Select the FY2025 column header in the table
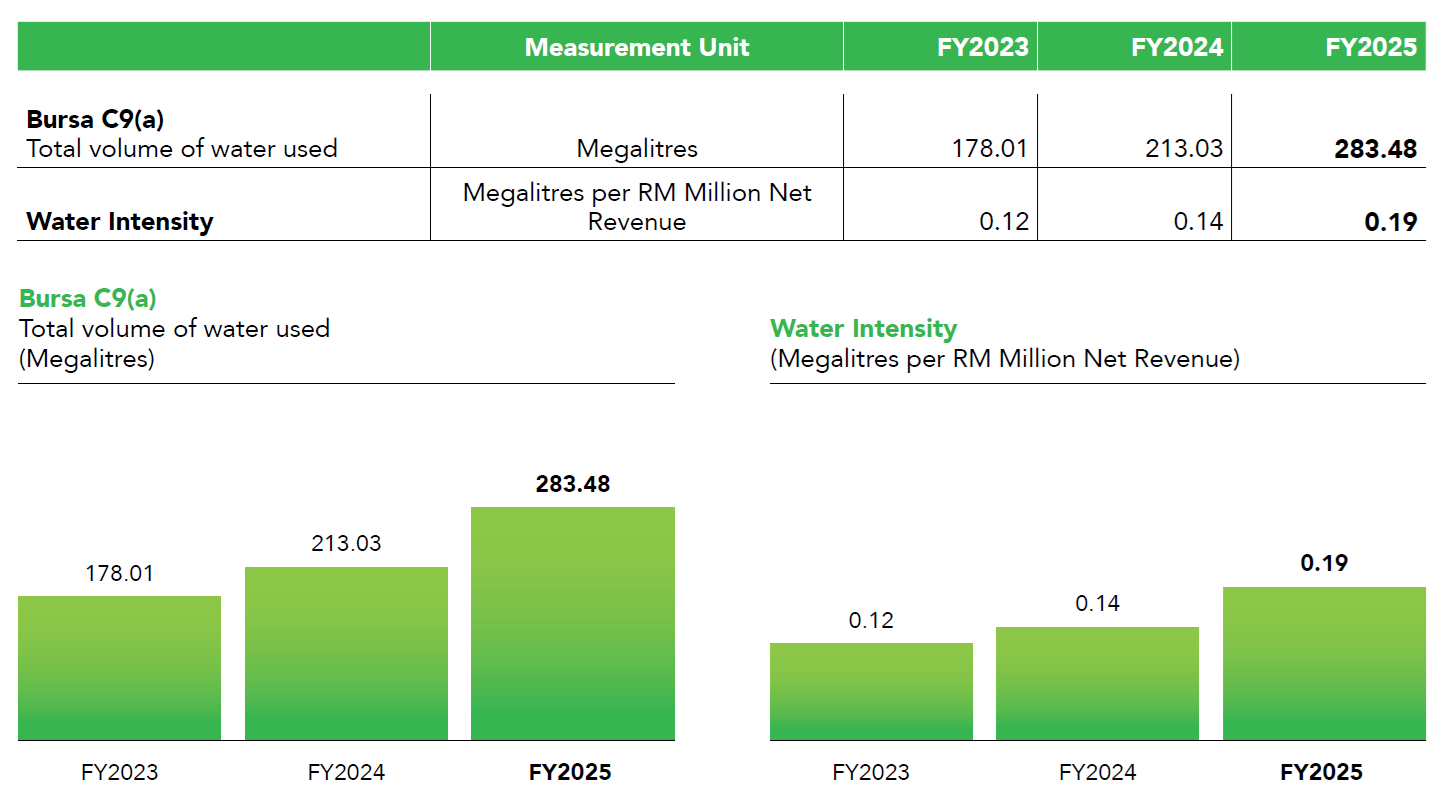 (1328, 47)
